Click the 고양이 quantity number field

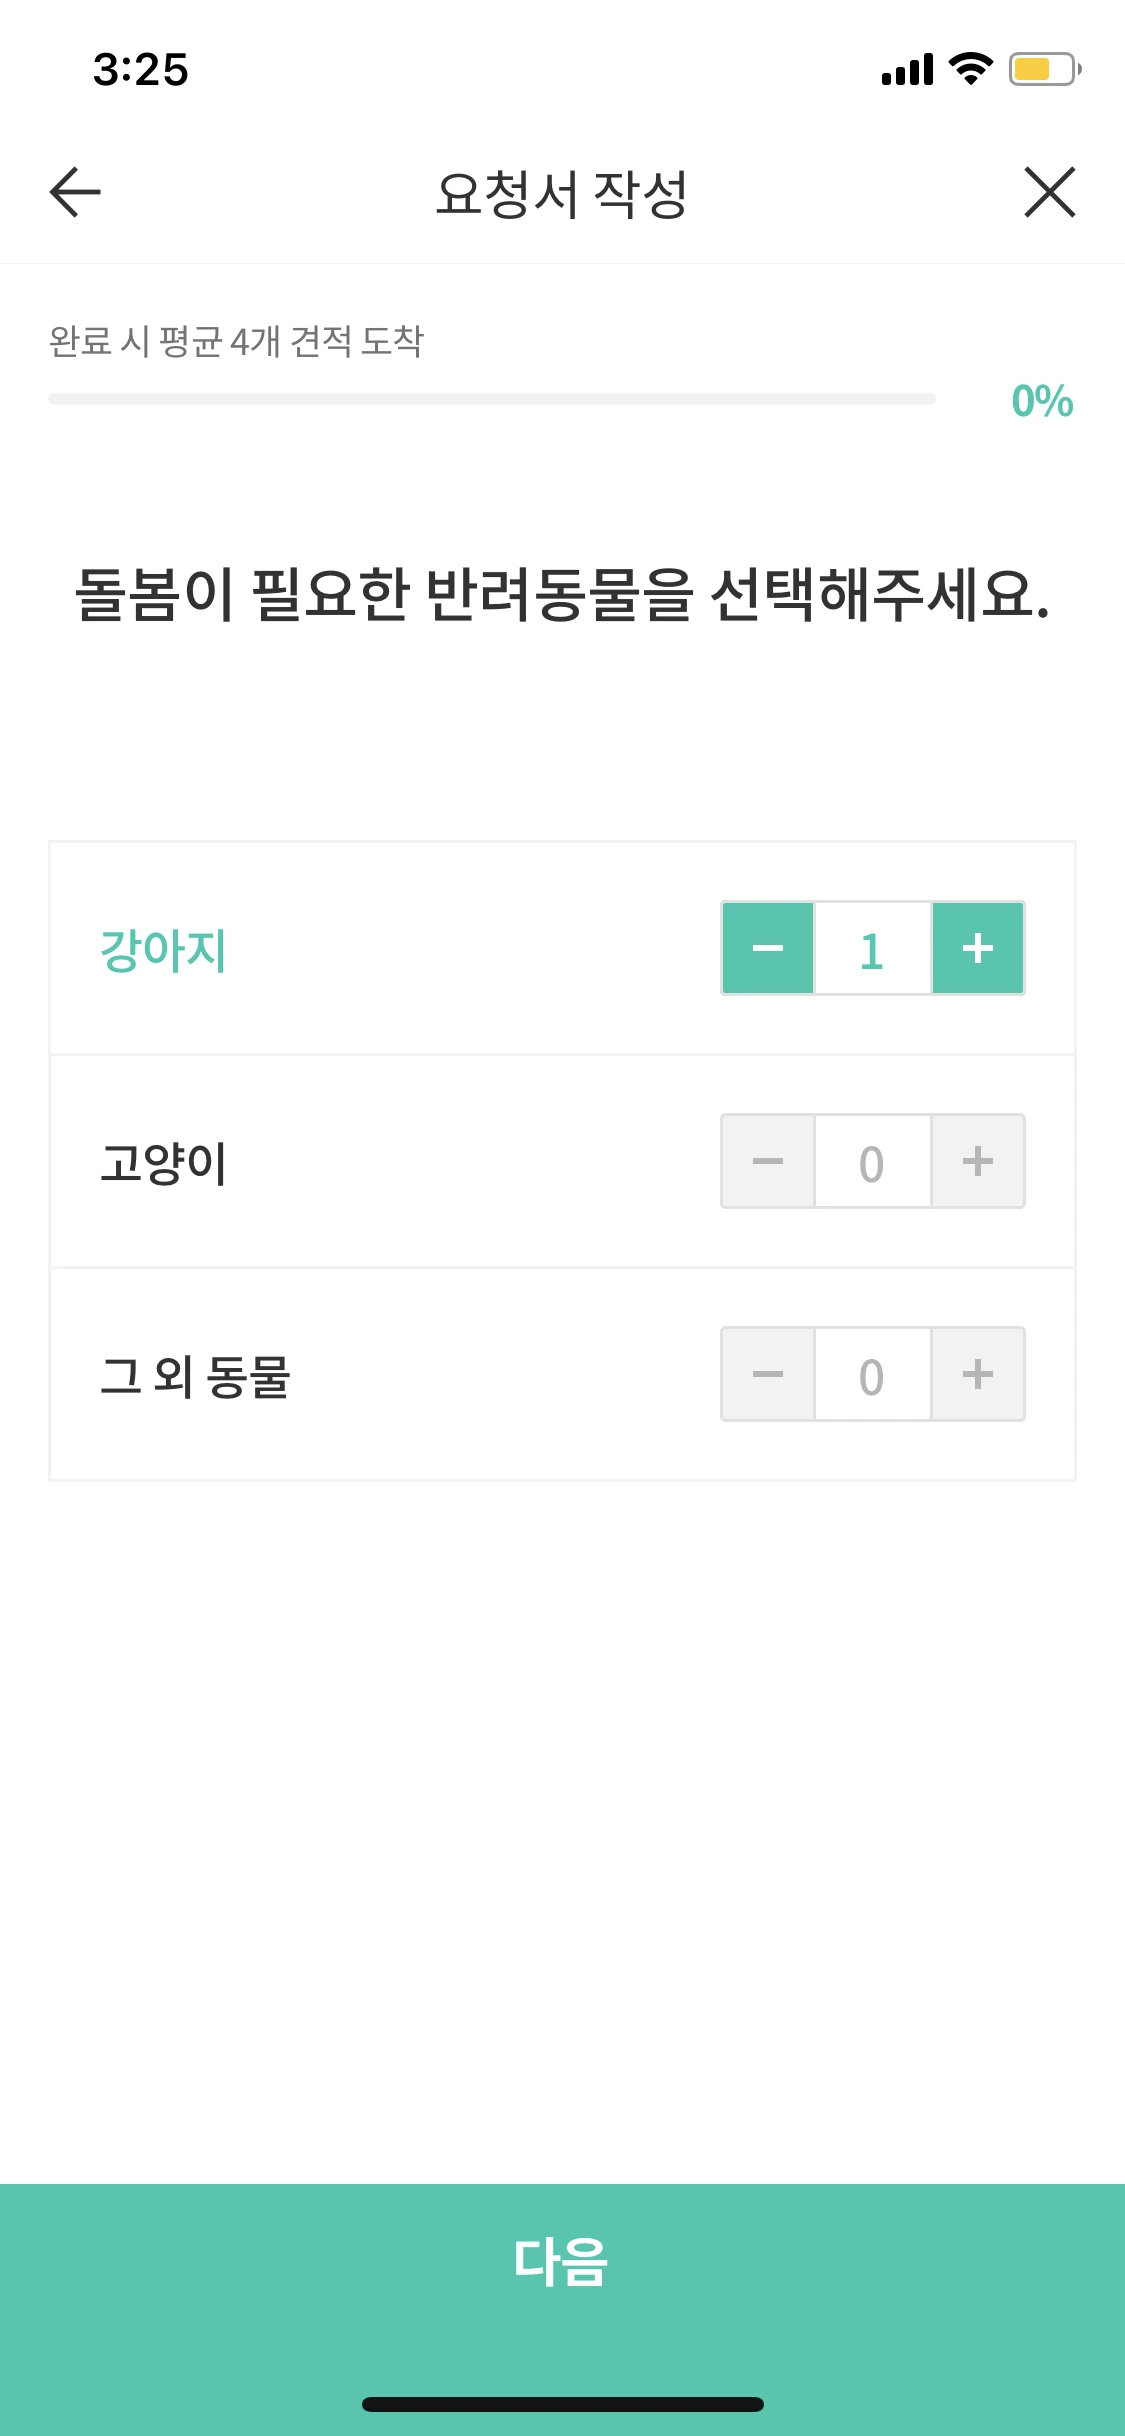click(x=871, y=1160)
